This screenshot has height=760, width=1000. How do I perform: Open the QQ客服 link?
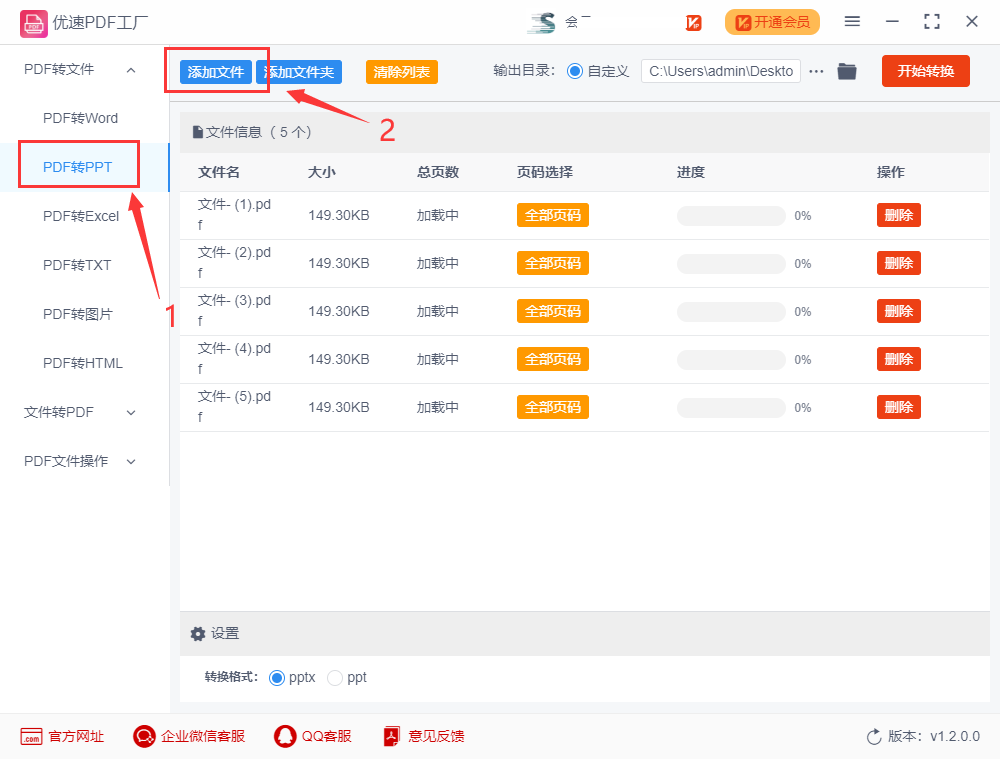coord(327,736)
